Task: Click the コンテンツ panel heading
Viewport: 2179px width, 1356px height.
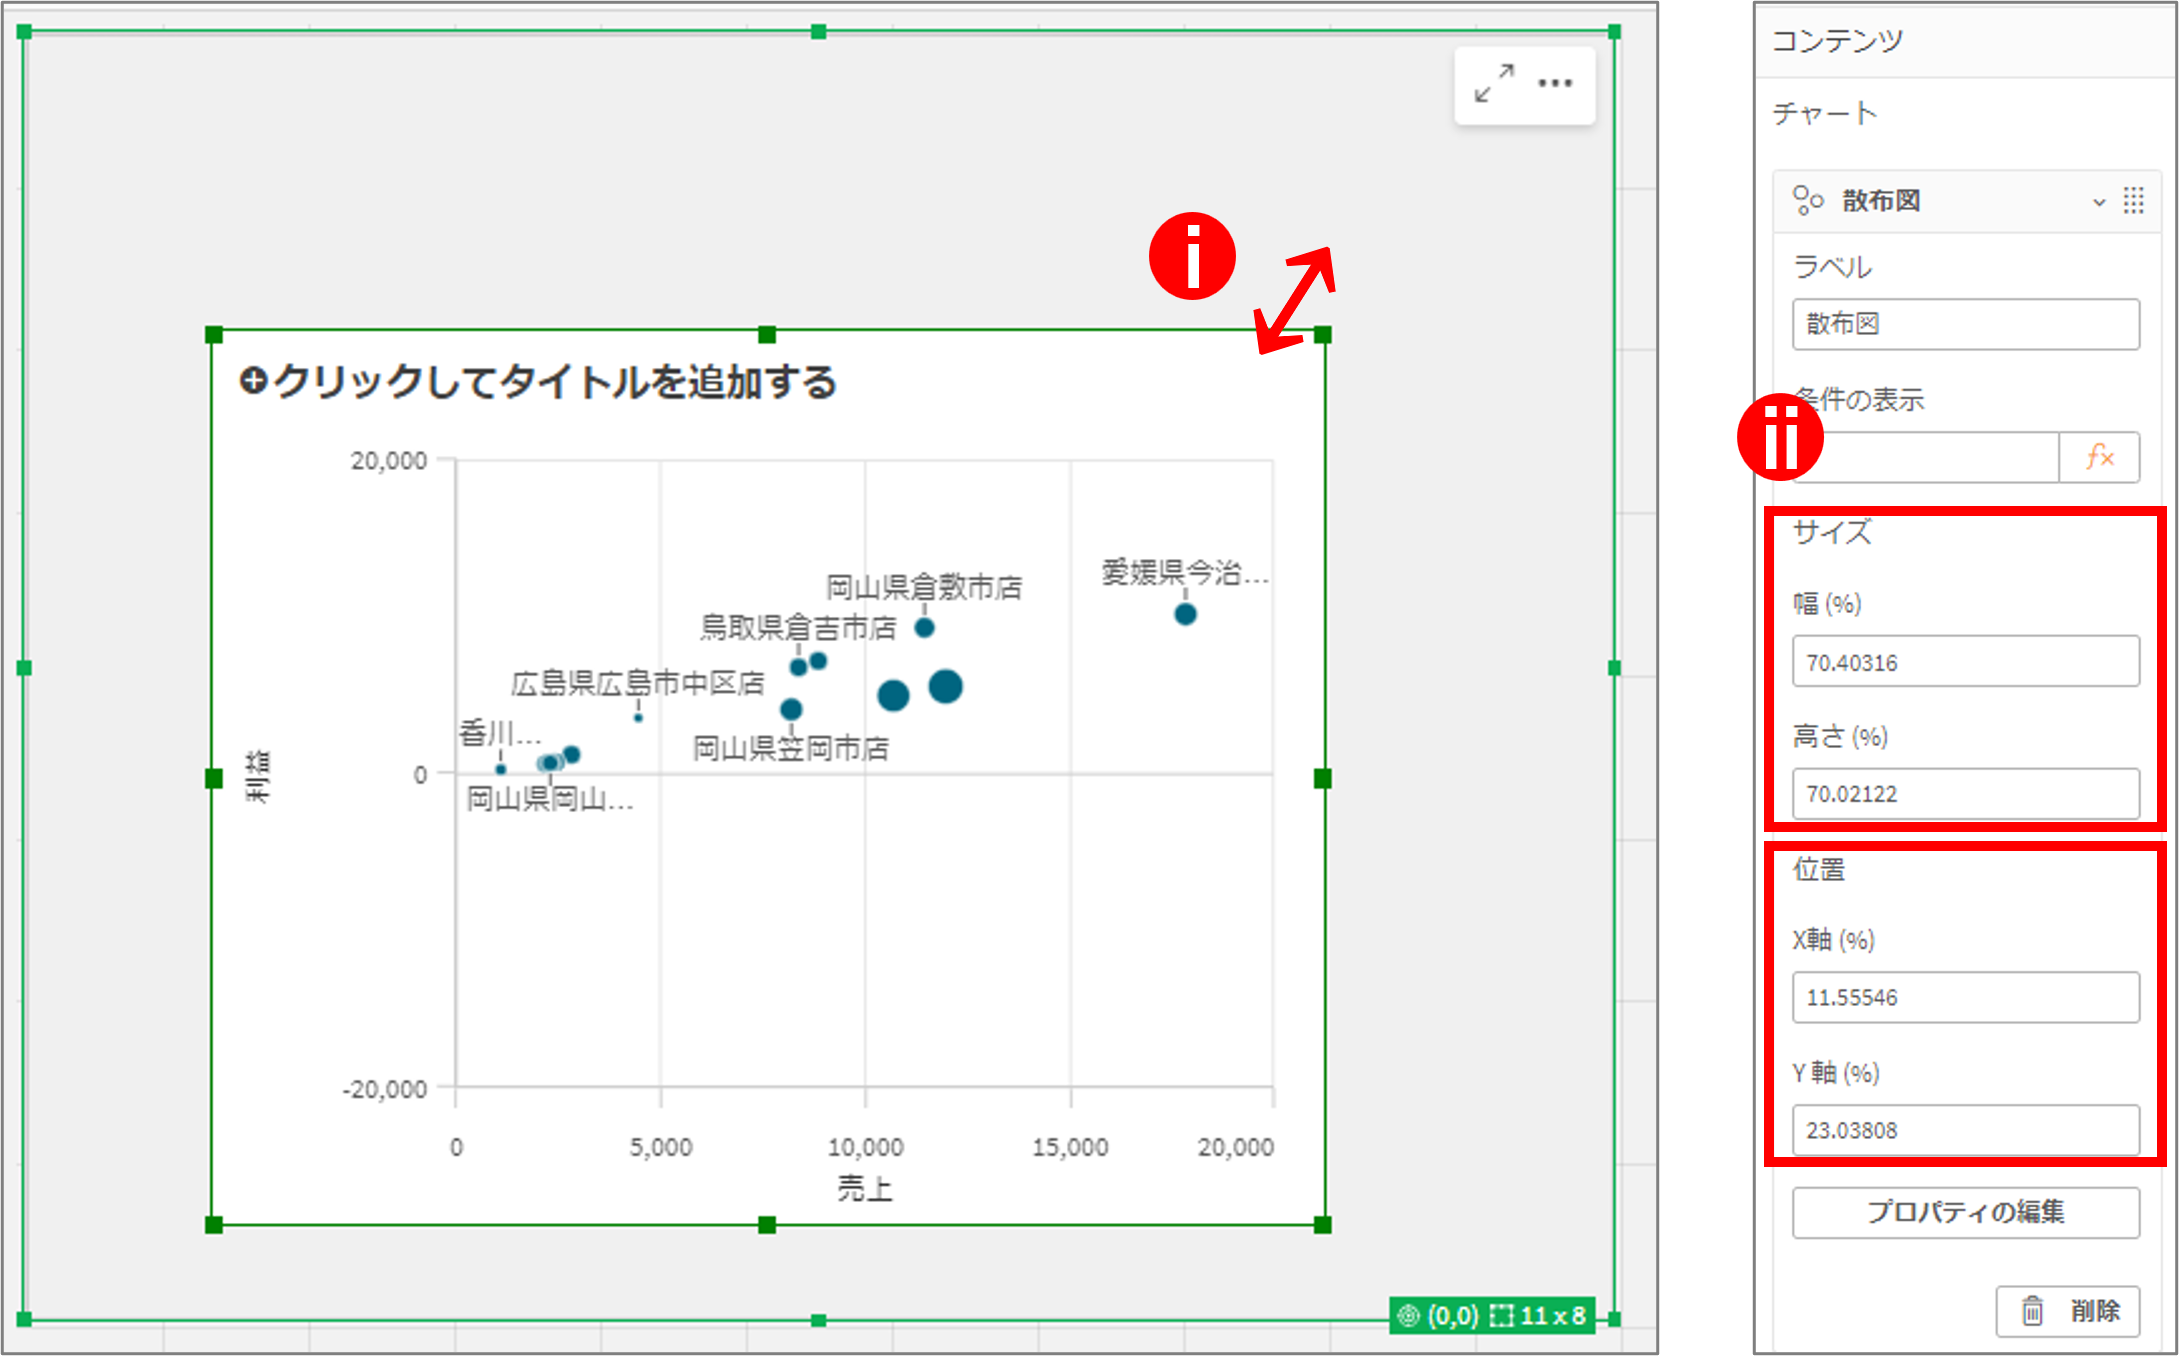Action: tap(1837, 40)
